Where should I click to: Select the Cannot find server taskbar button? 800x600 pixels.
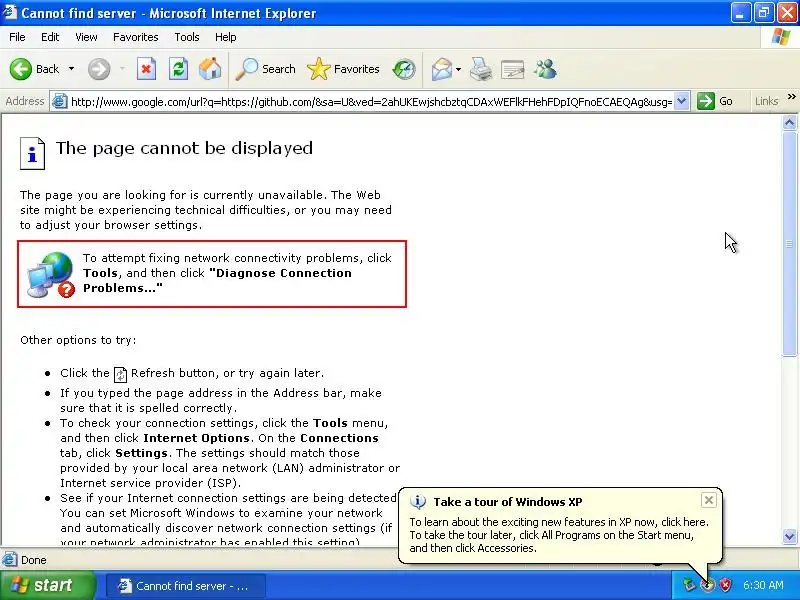186,586
